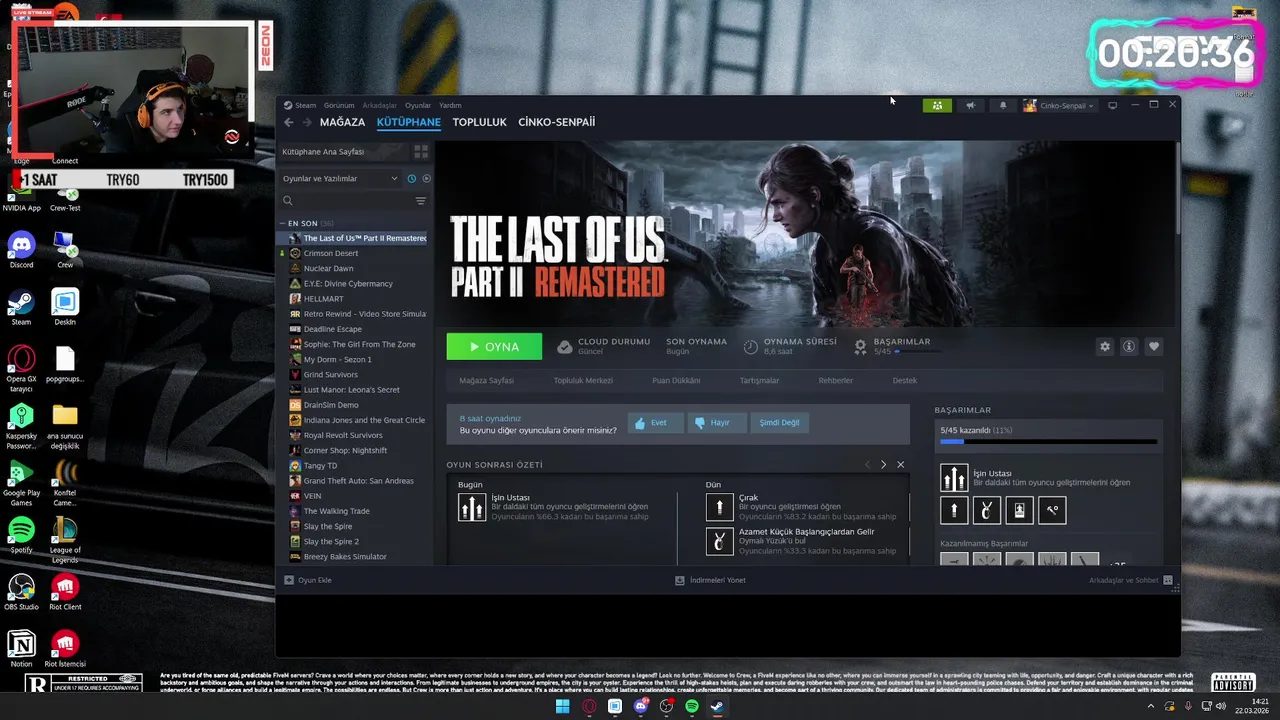Open Steam notifications bell

pos(1003,105)
